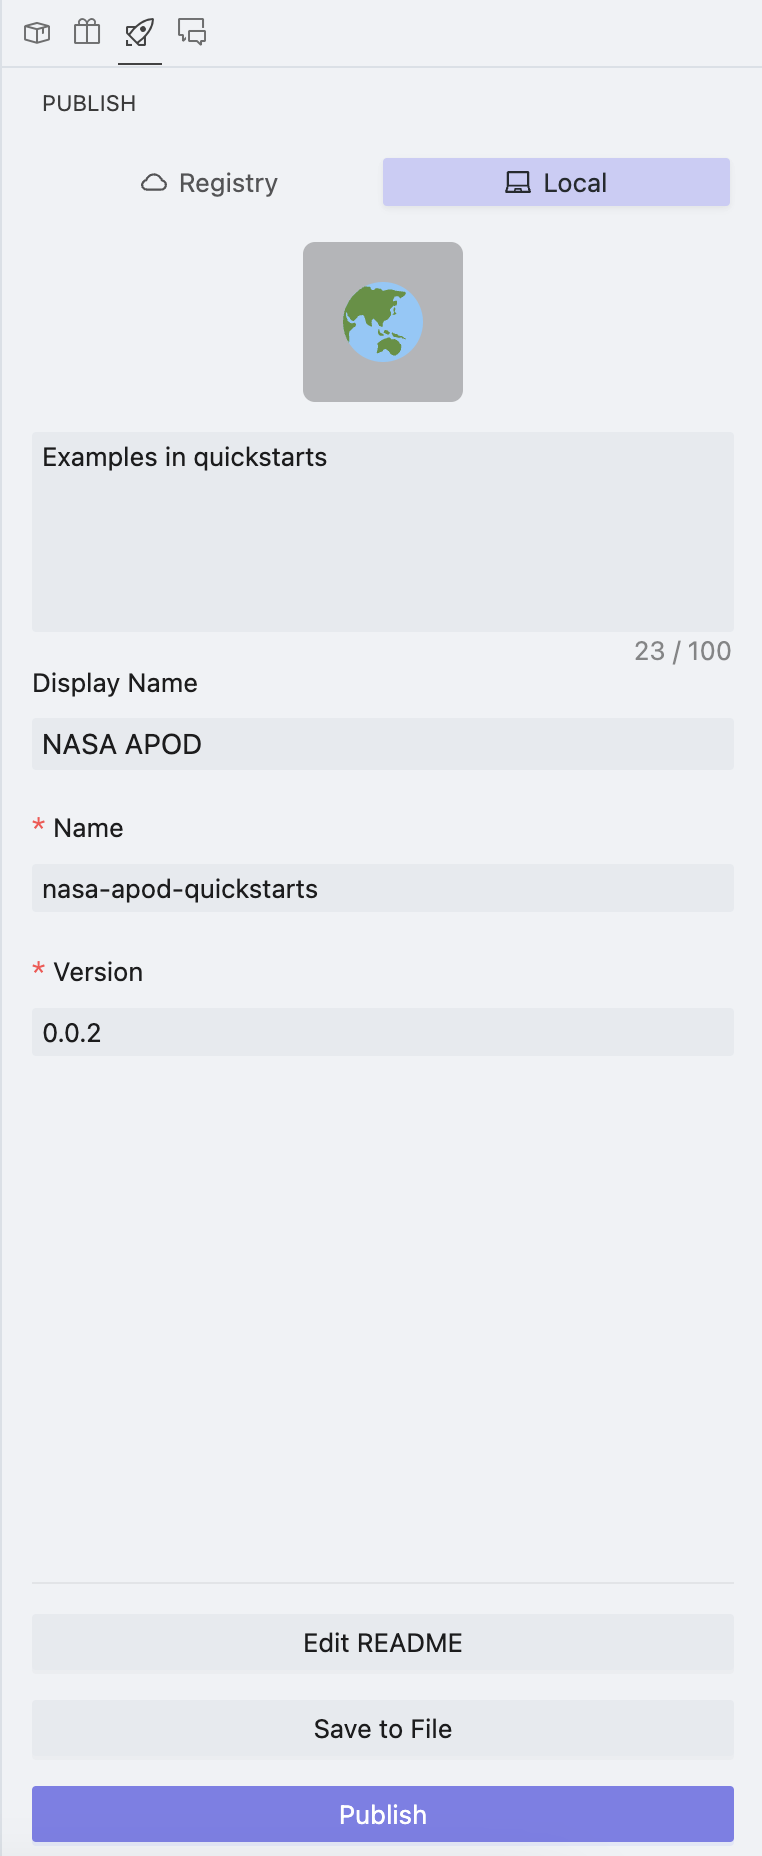The image size is (762, 1856).
Task: Change the globe plugin icon image
Action: click(x=383, y=322)
